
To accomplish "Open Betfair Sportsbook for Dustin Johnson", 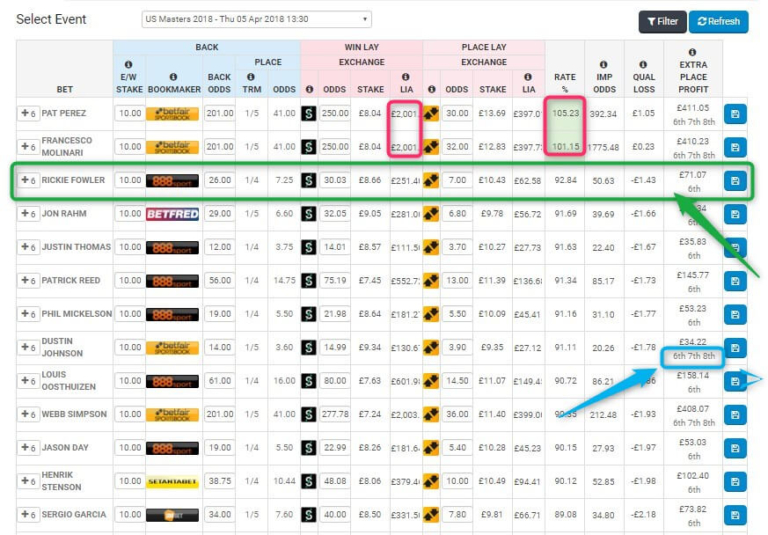I will point(172,348).
